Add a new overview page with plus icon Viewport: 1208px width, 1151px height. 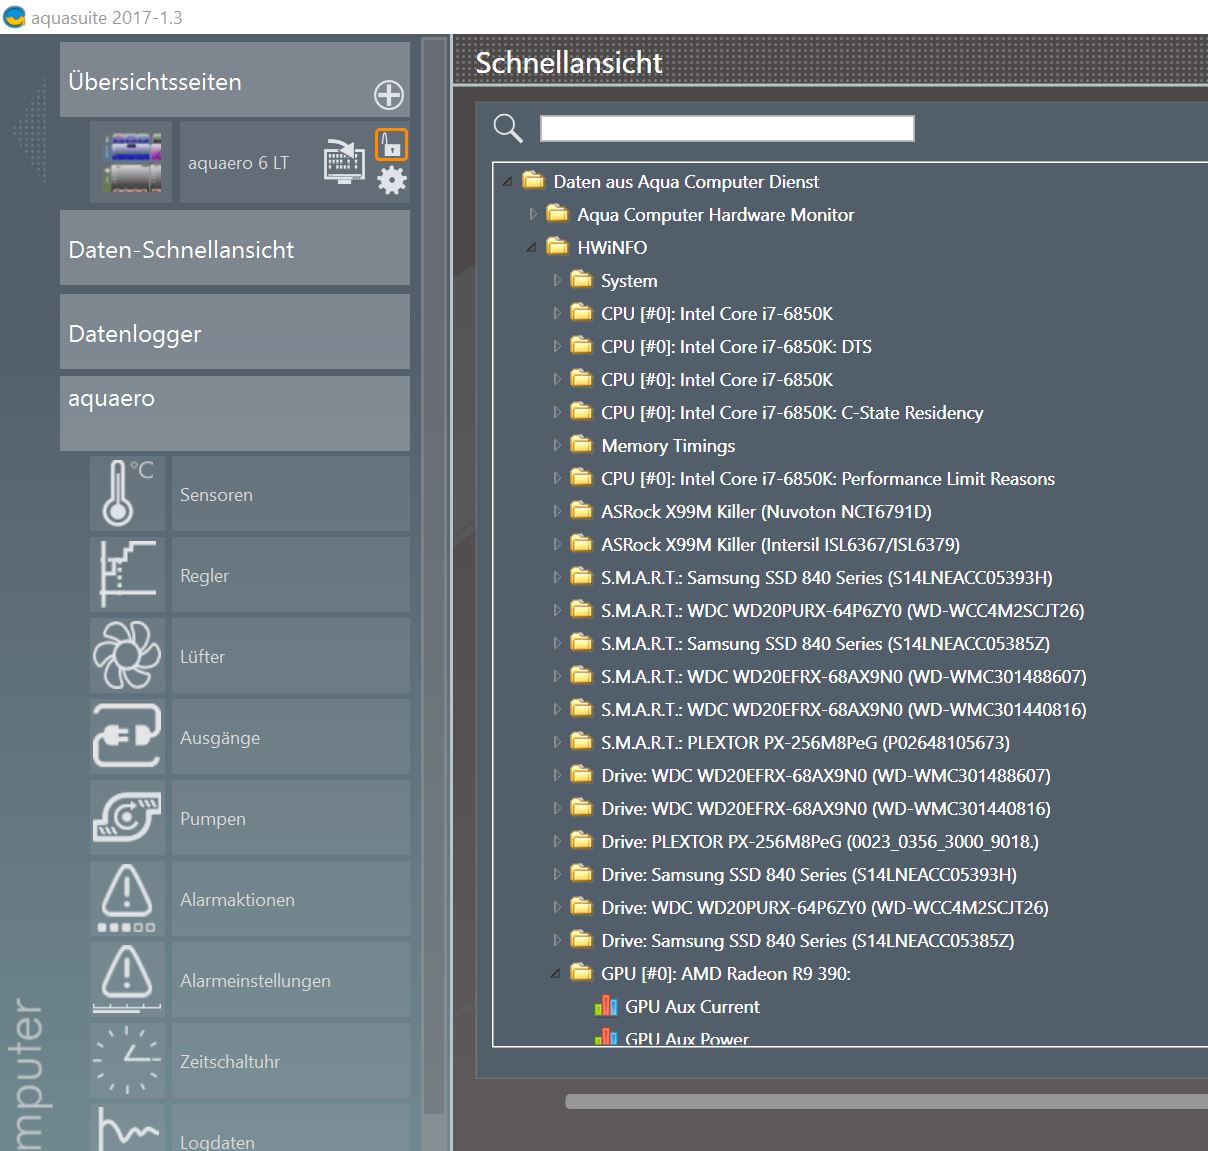coord(389,95)
